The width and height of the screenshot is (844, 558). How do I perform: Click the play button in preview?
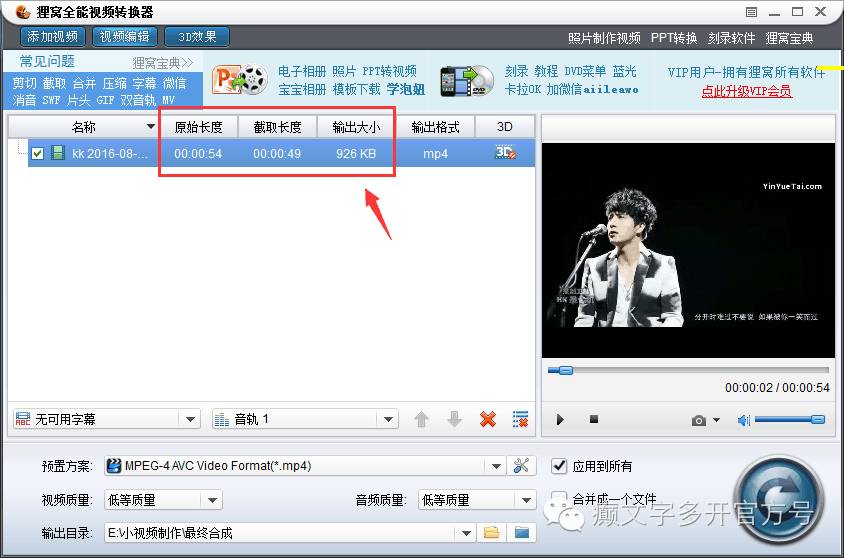click(x=560, y=420)
